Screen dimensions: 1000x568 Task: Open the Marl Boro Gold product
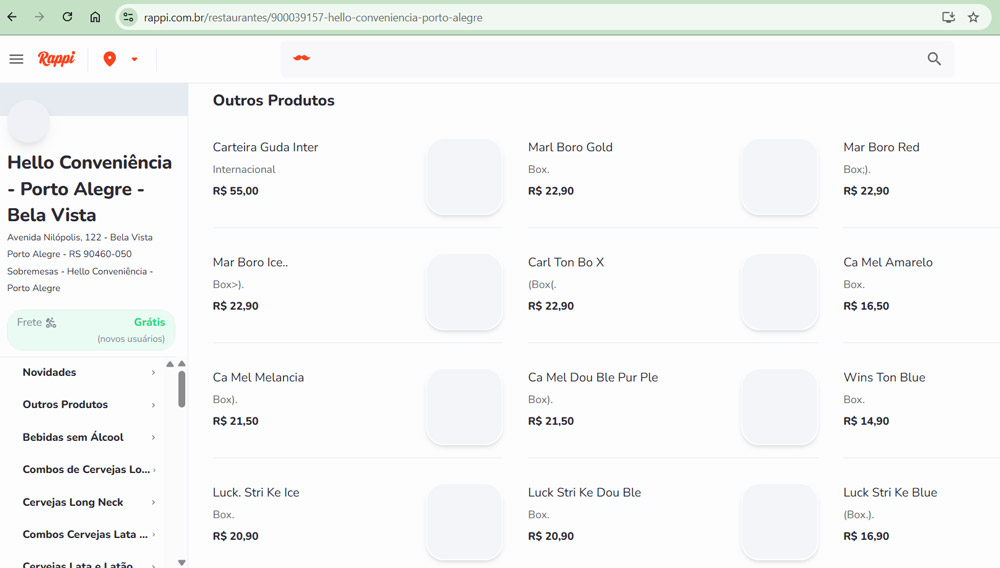pyautogui.click(x=570, y=147)
